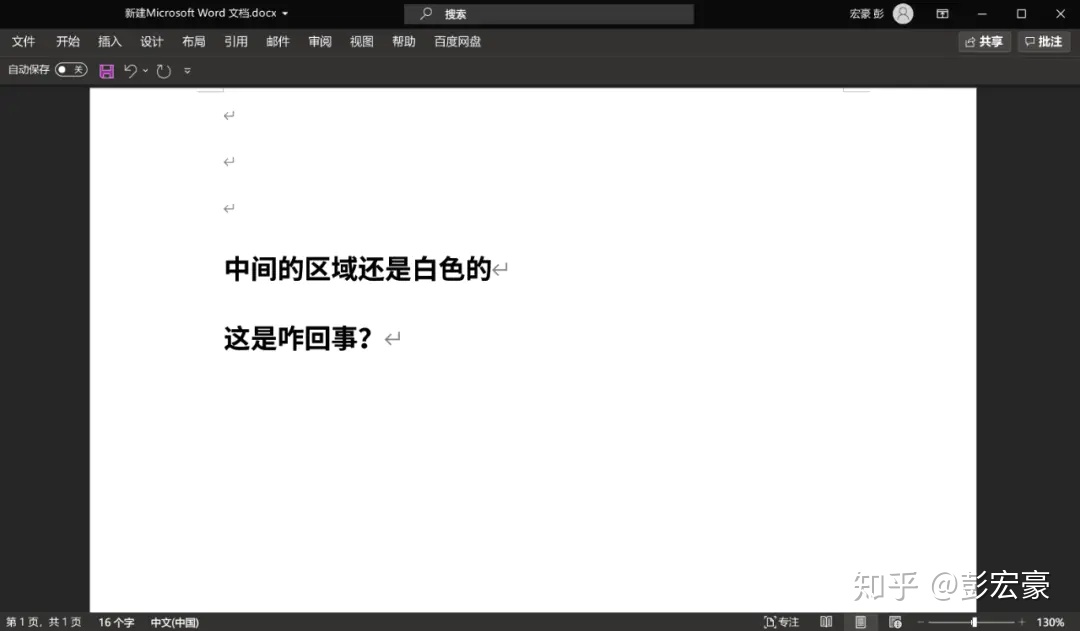The image size is (1080, 631).
Task: Minimize the Word window
Action: click(982, 14)
